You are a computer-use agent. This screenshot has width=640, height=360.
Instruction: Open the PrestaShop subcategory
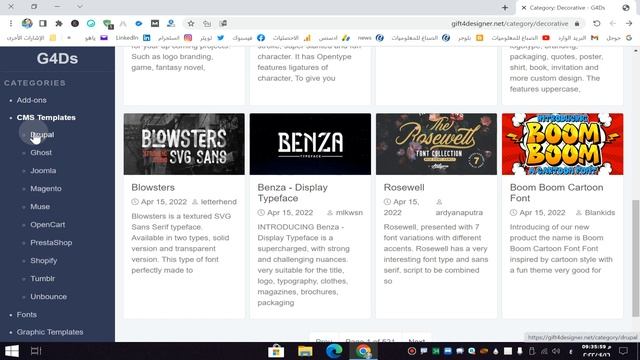pyautogui.click(x=51, y=242)
